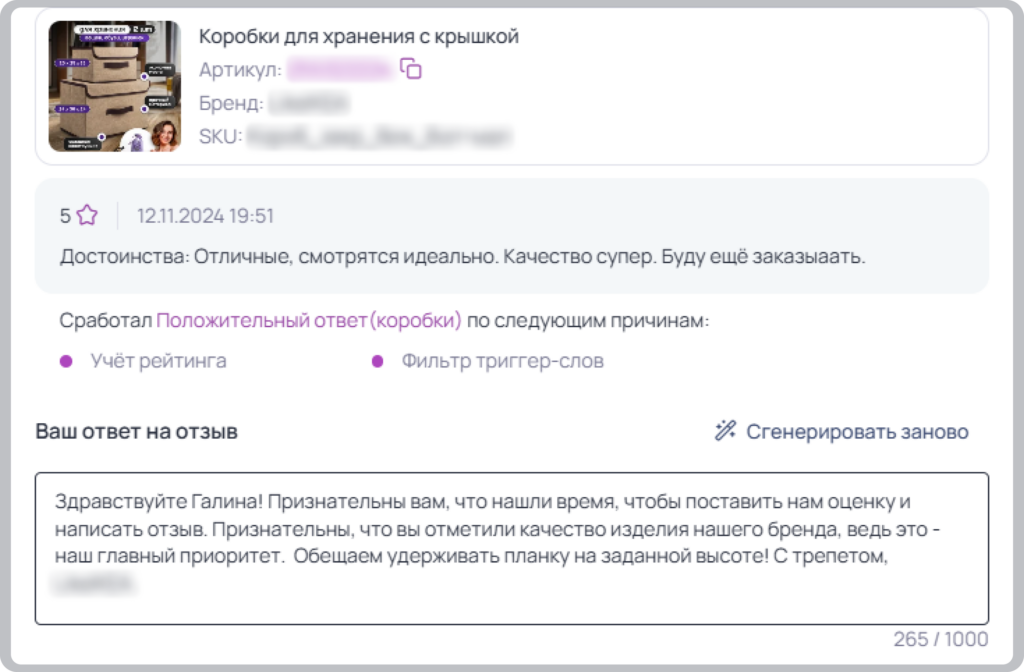Click the blurred article number value
1024x672 pixels.
click(x=340, y=69)
